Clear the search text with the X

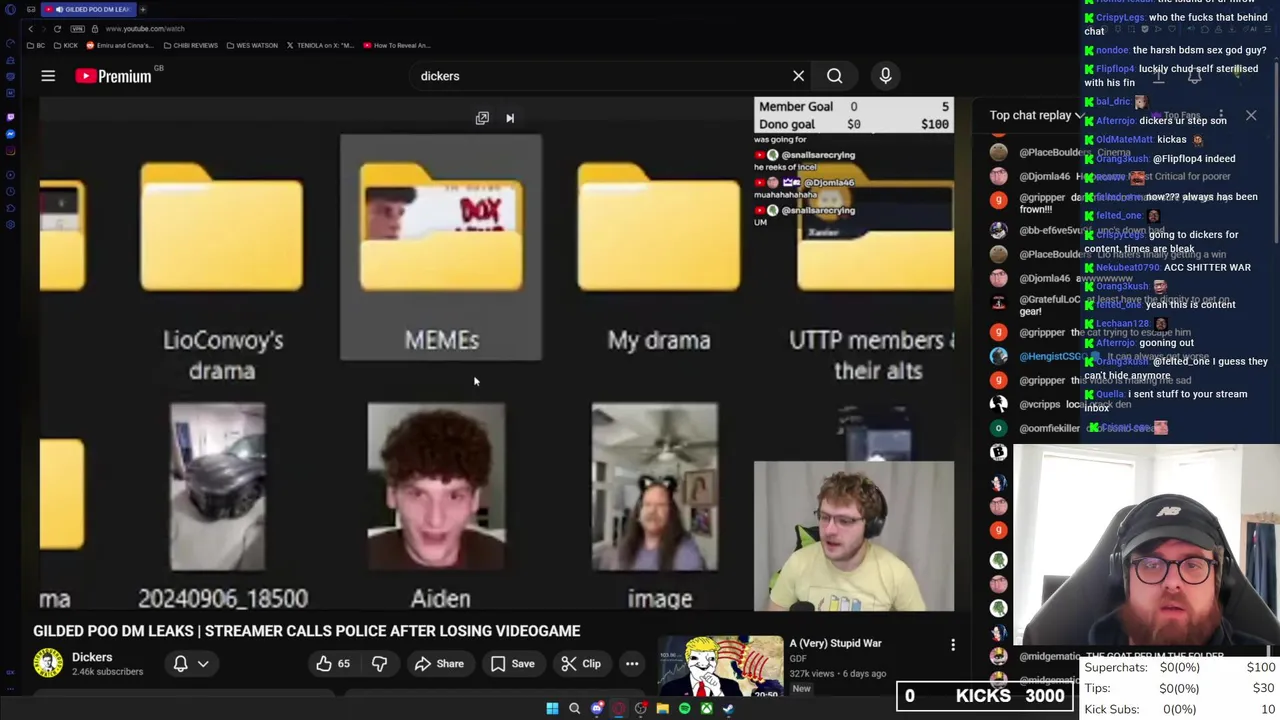point(798,76)
